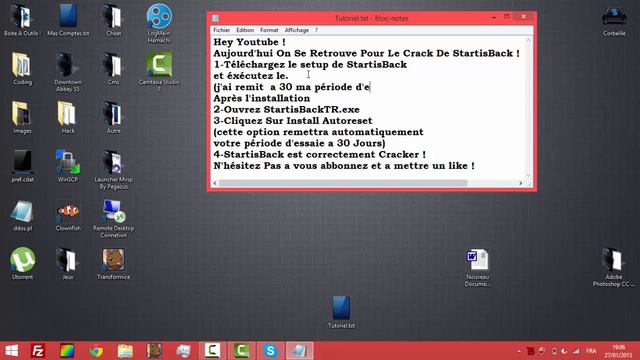This screenshot has width=640, height=360.
Task: Click the line '3-Cliquez Sur Install Autoreset'
Action: click(x=293, y=121)
